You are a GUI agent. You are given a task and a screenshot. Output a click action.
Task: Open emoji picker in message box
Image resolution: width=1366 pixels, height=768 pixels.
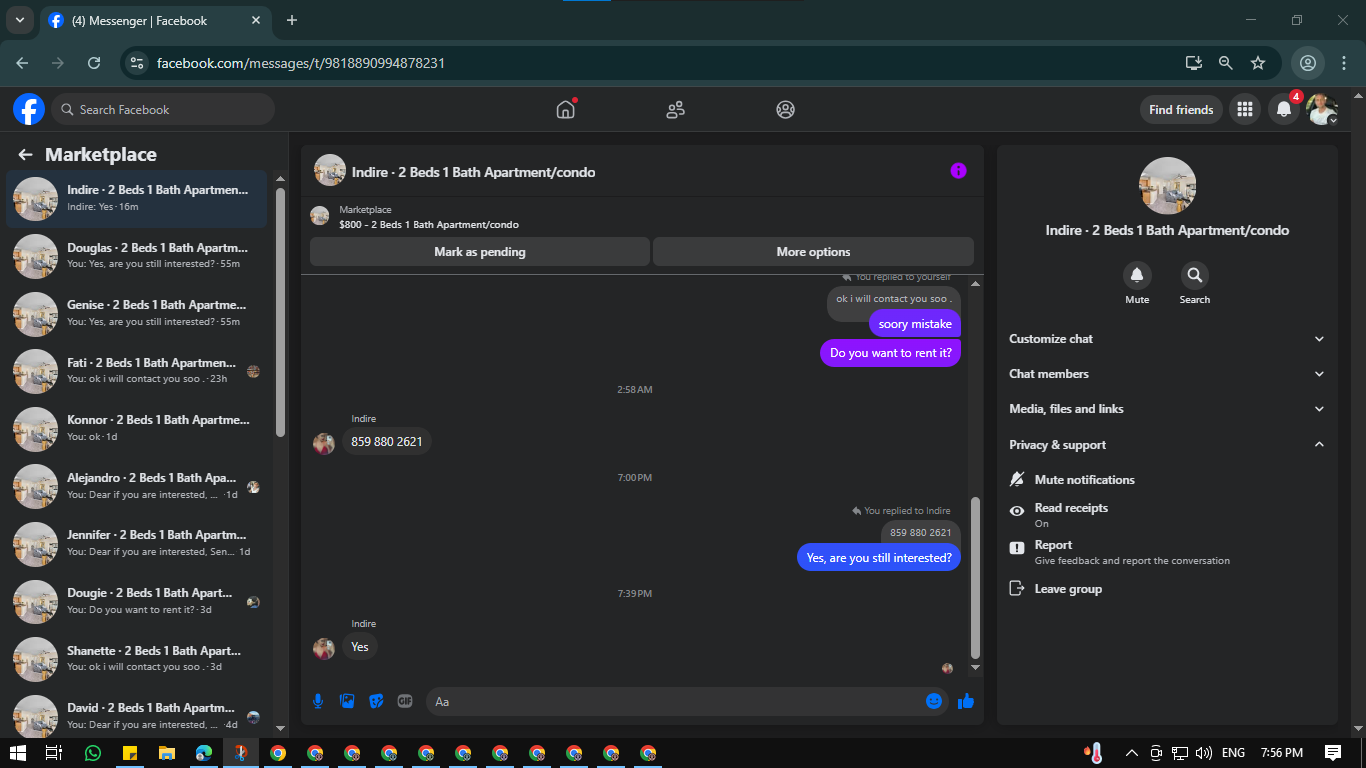(934, 701)
